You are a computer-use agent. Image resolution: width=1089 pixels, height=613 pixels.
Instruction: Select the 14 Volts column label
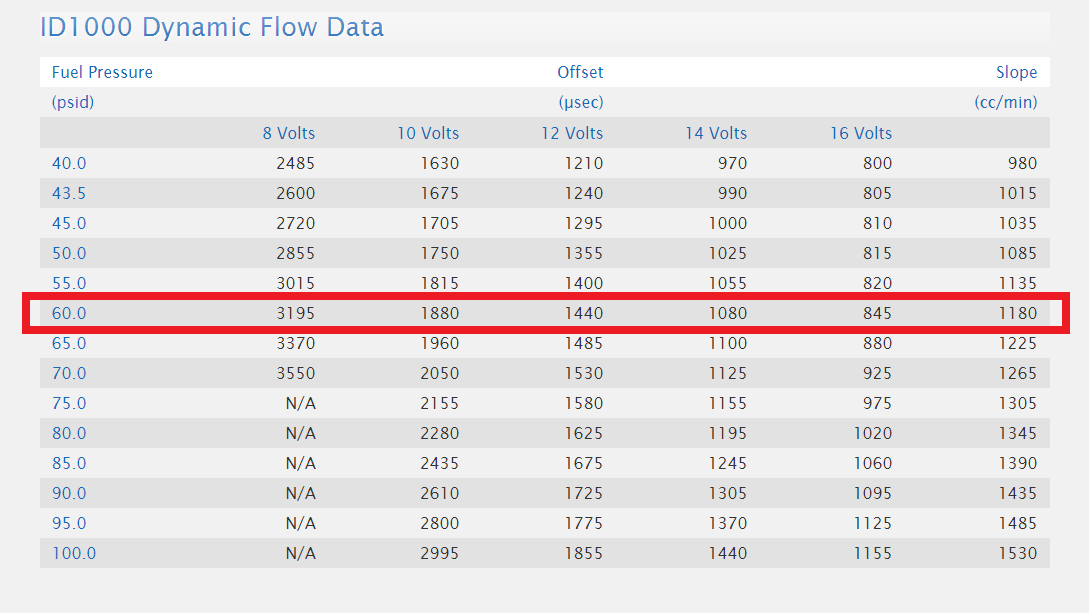(716, 133)
